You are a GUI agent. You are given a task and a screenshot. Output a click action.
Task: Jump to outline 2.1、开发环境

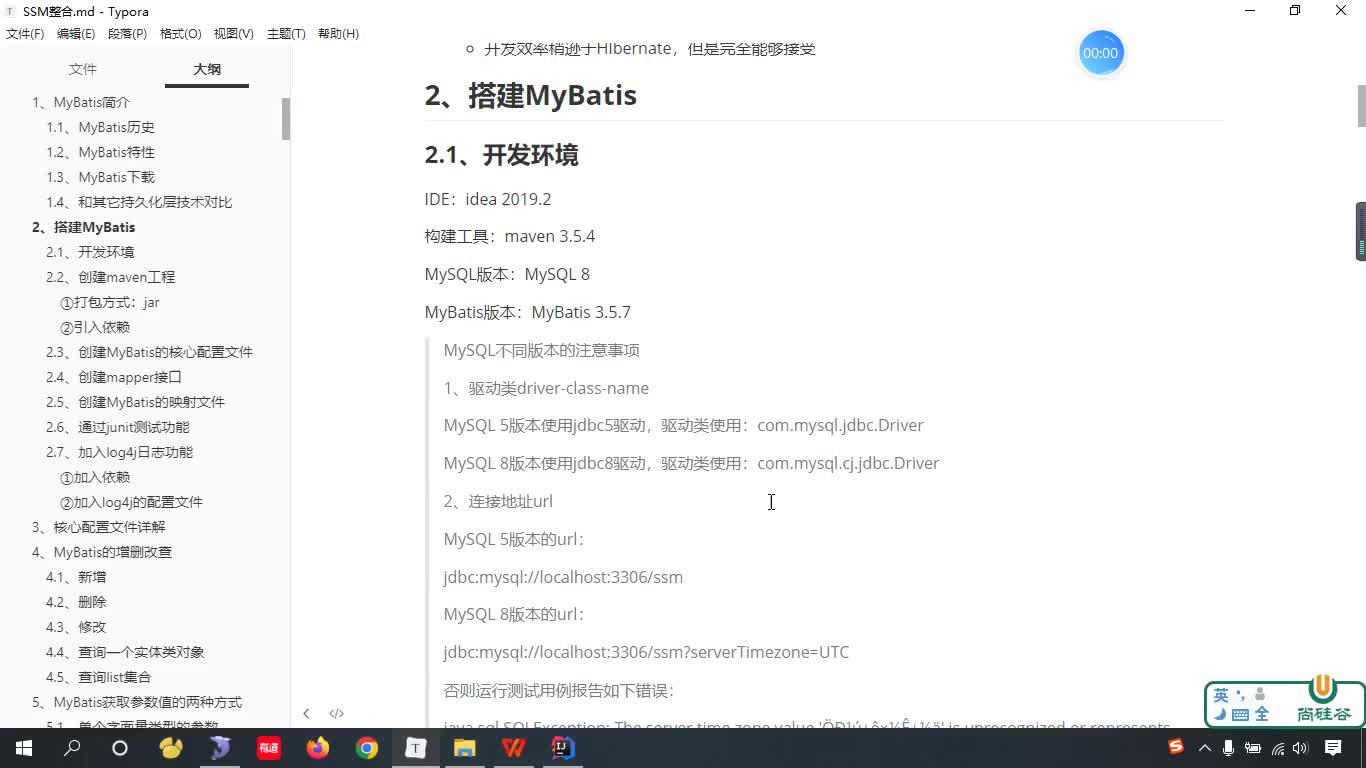click(90, 252)
